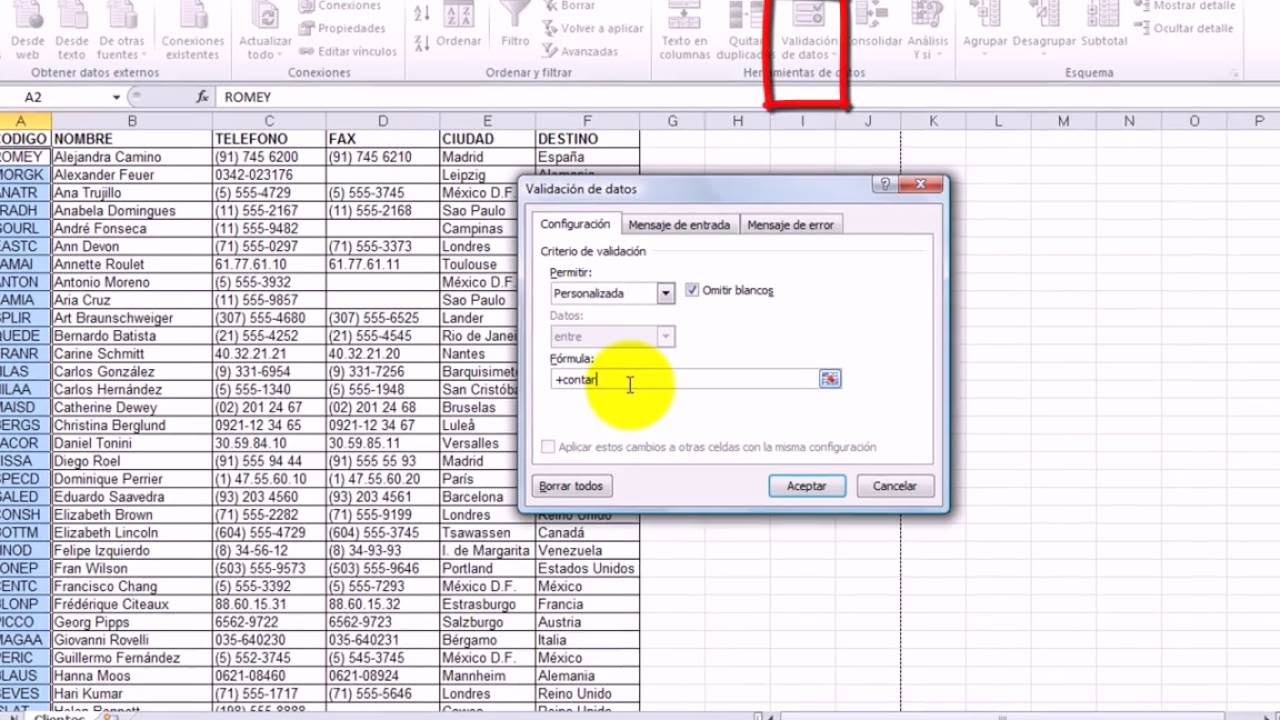Viewport: 1280px width, 720px height.
Task: Select cell with Hanna Moos
Action: (x=131, y=676)
